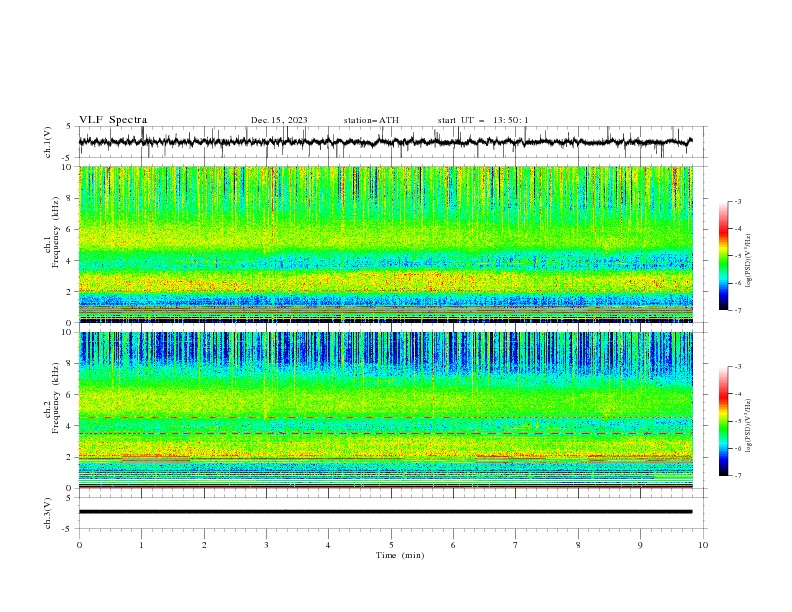The height and width of the screenshot is (612, 792).
Task: Click the upper PSD color scale bar
Action: [723, 256]
